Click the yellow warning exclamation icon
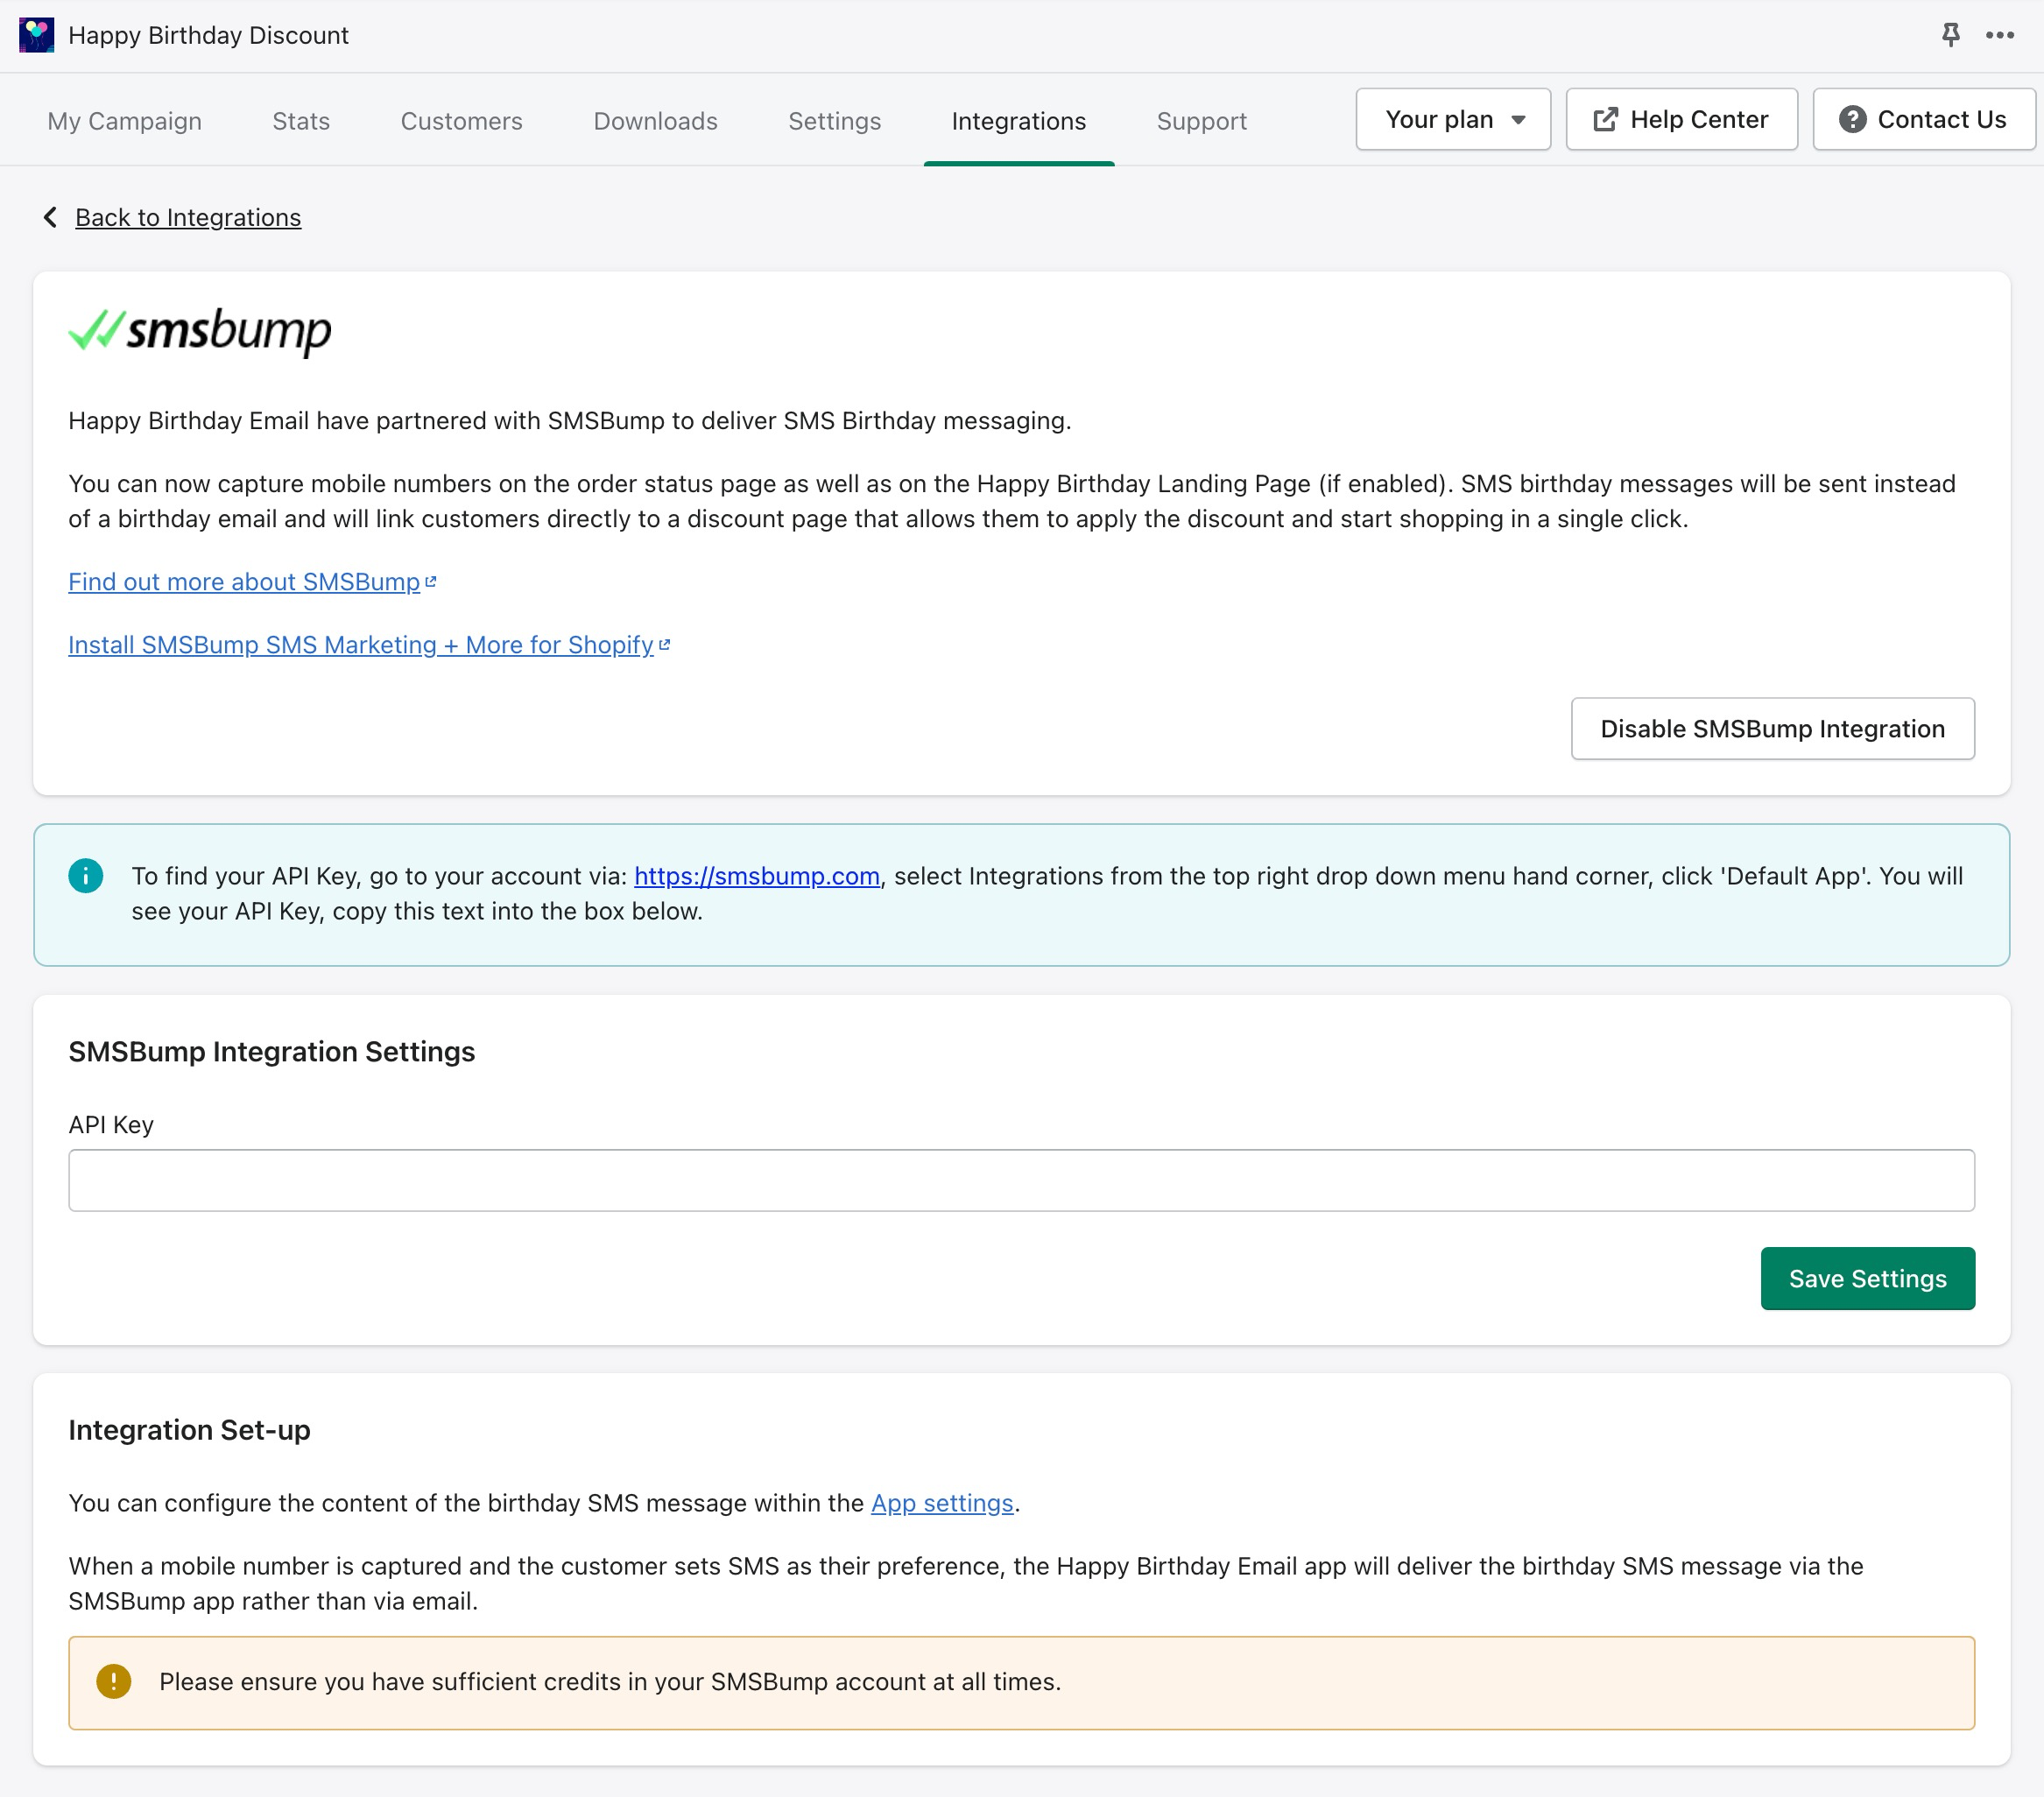The height and width of the screenshot is (1797, 2044). pyautogui.click(x=114, y=1681)
